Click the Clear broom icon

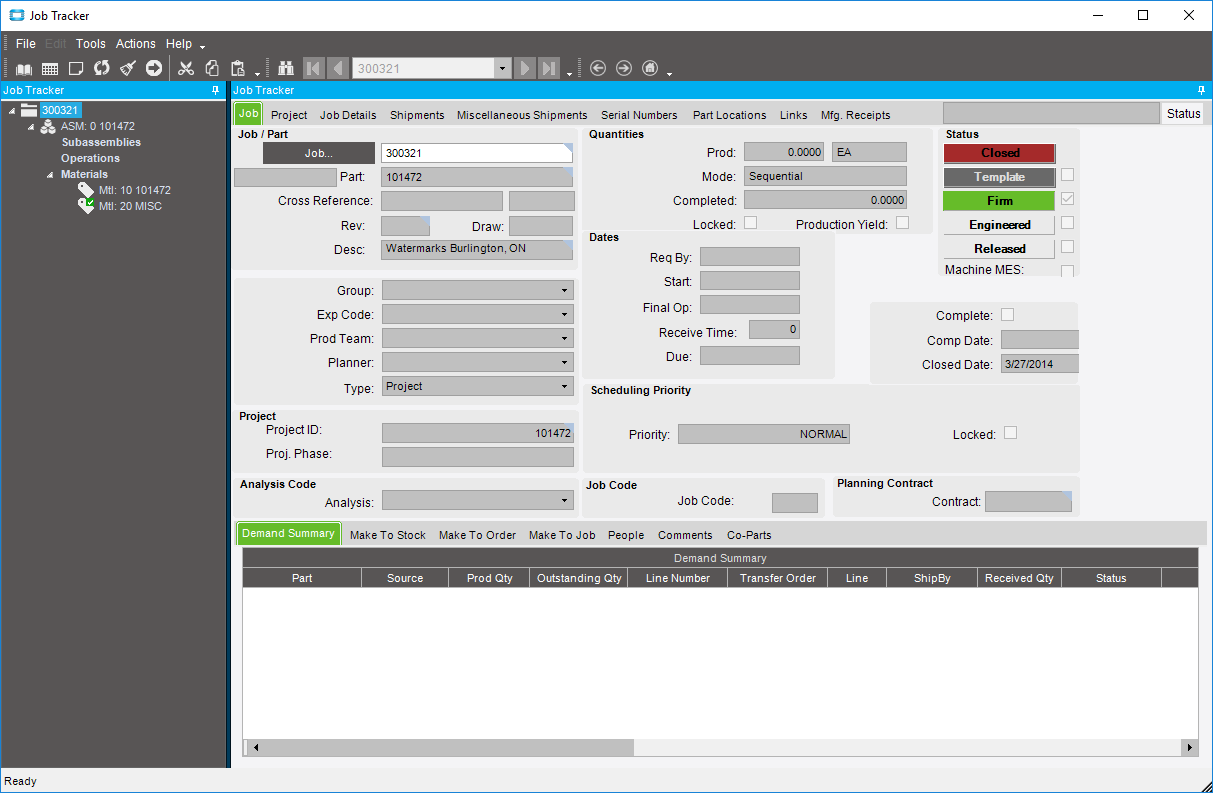point(127,68)
